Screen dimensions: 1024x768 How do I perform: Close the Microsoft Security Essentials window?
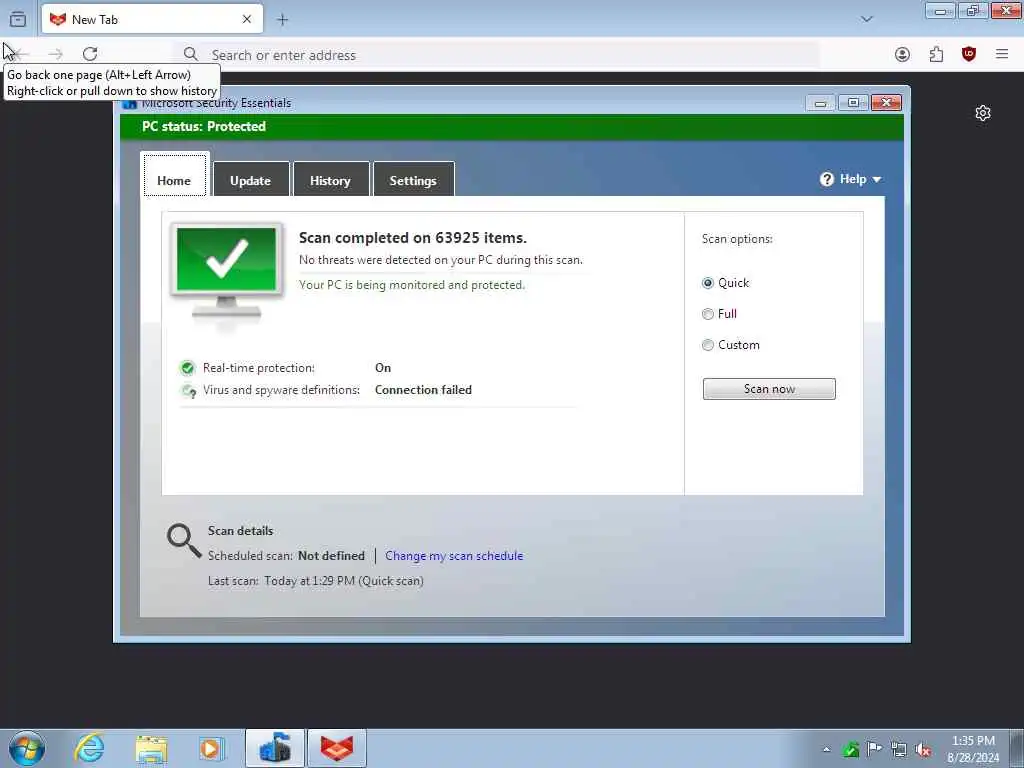(886, 103)
